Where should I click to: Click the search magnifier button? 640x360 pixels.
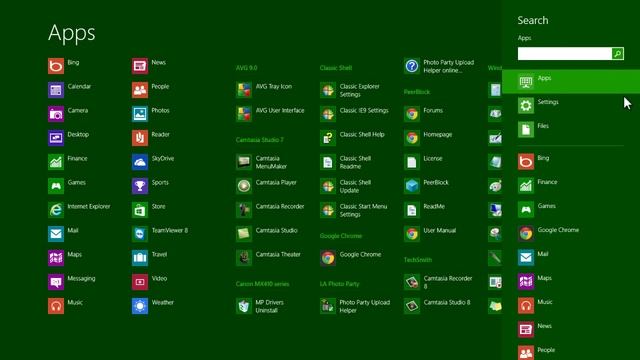point(618,53)
